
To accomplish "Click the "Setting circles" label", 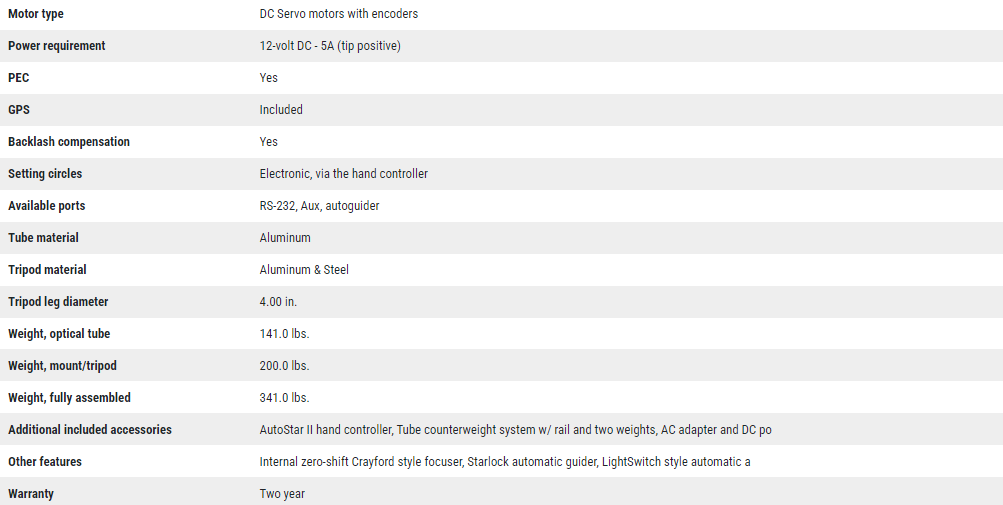I will (45, 174).
